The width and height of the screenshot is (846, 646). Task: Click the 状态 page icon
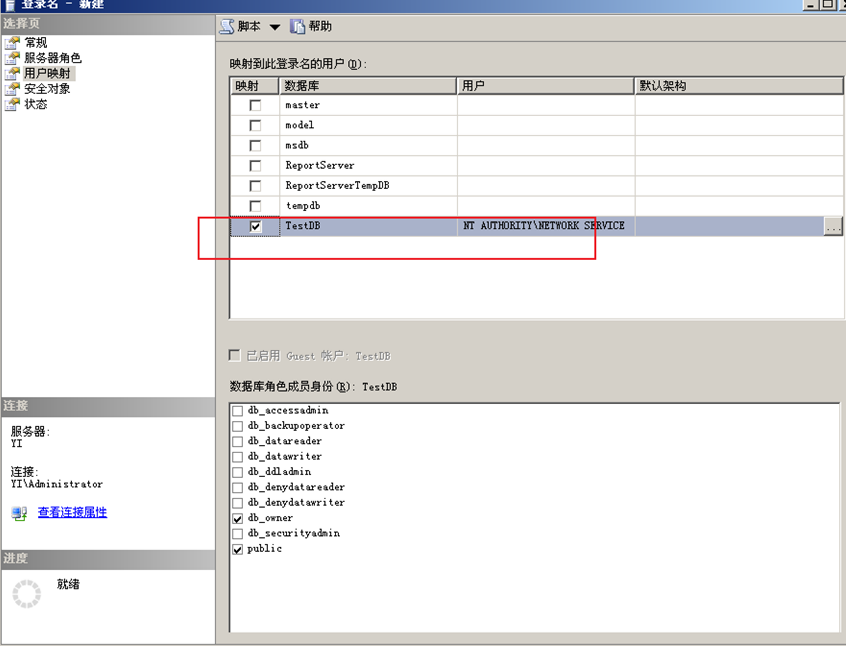point(12,103)
